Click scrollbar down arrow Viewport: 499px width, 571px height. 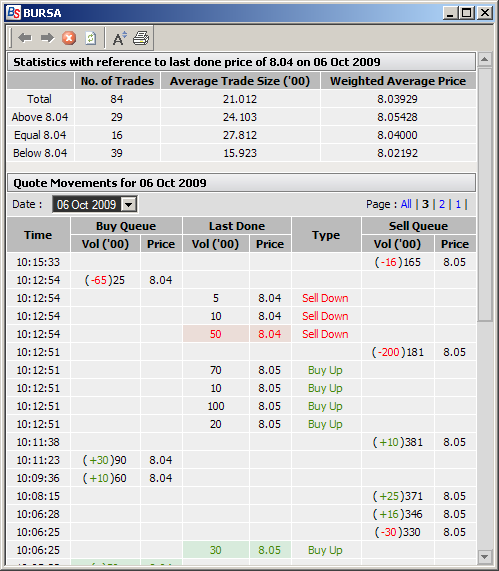(x=484, y=556)
